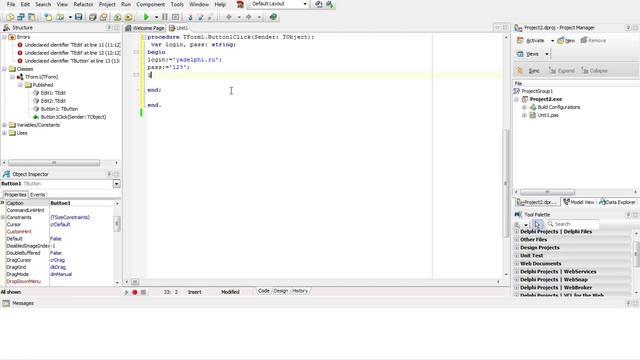The height and width of the screenshot is (360, 640).
Task: Expand the Web Documents palette category
Action: click(516, 264)
